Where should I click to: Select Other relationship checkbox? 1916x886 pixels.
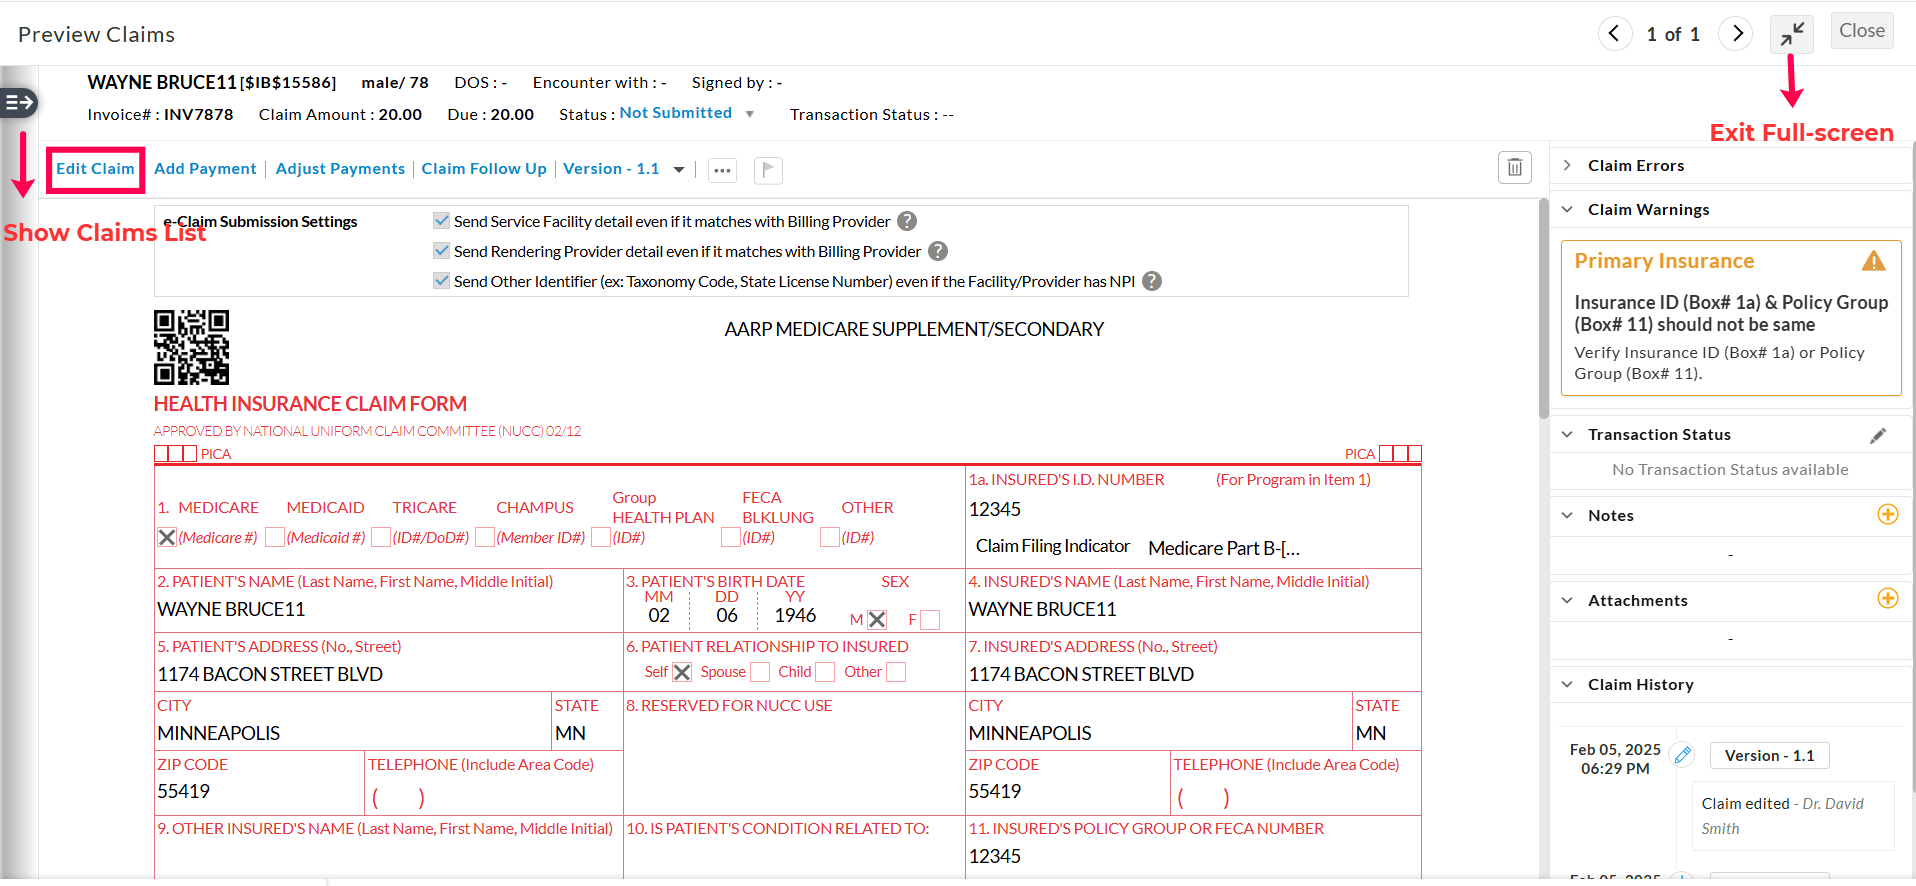(x=896, y=672)
